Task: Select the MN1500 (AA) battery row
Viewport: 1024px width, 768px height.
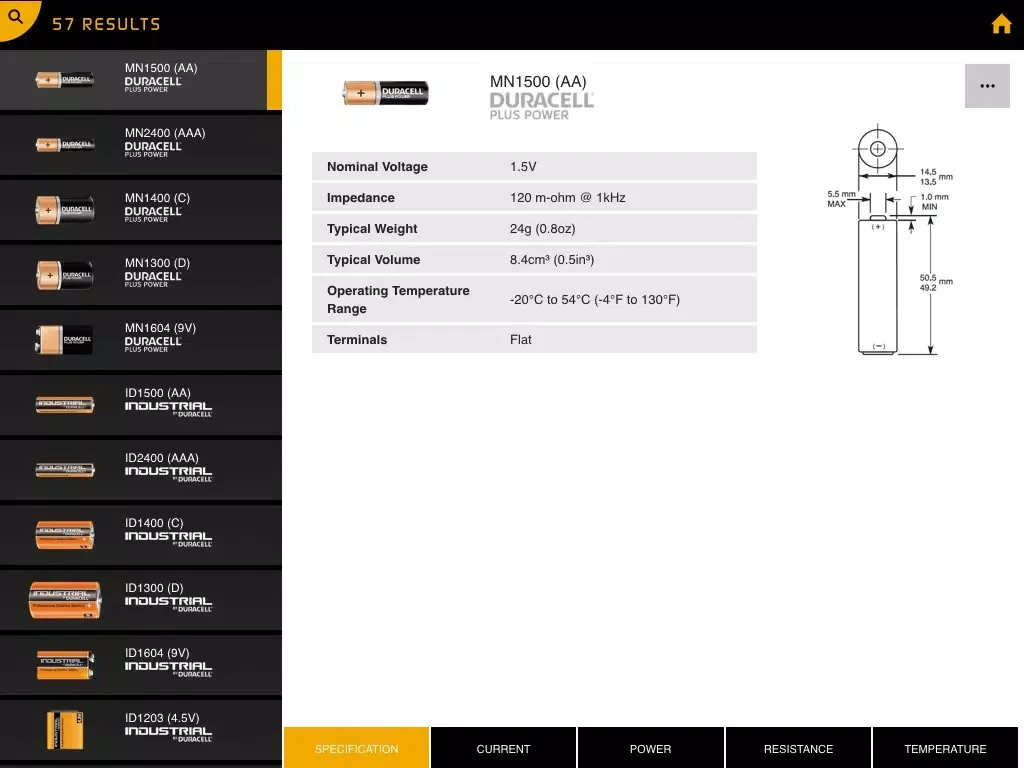Action: (x=140, y=80)
